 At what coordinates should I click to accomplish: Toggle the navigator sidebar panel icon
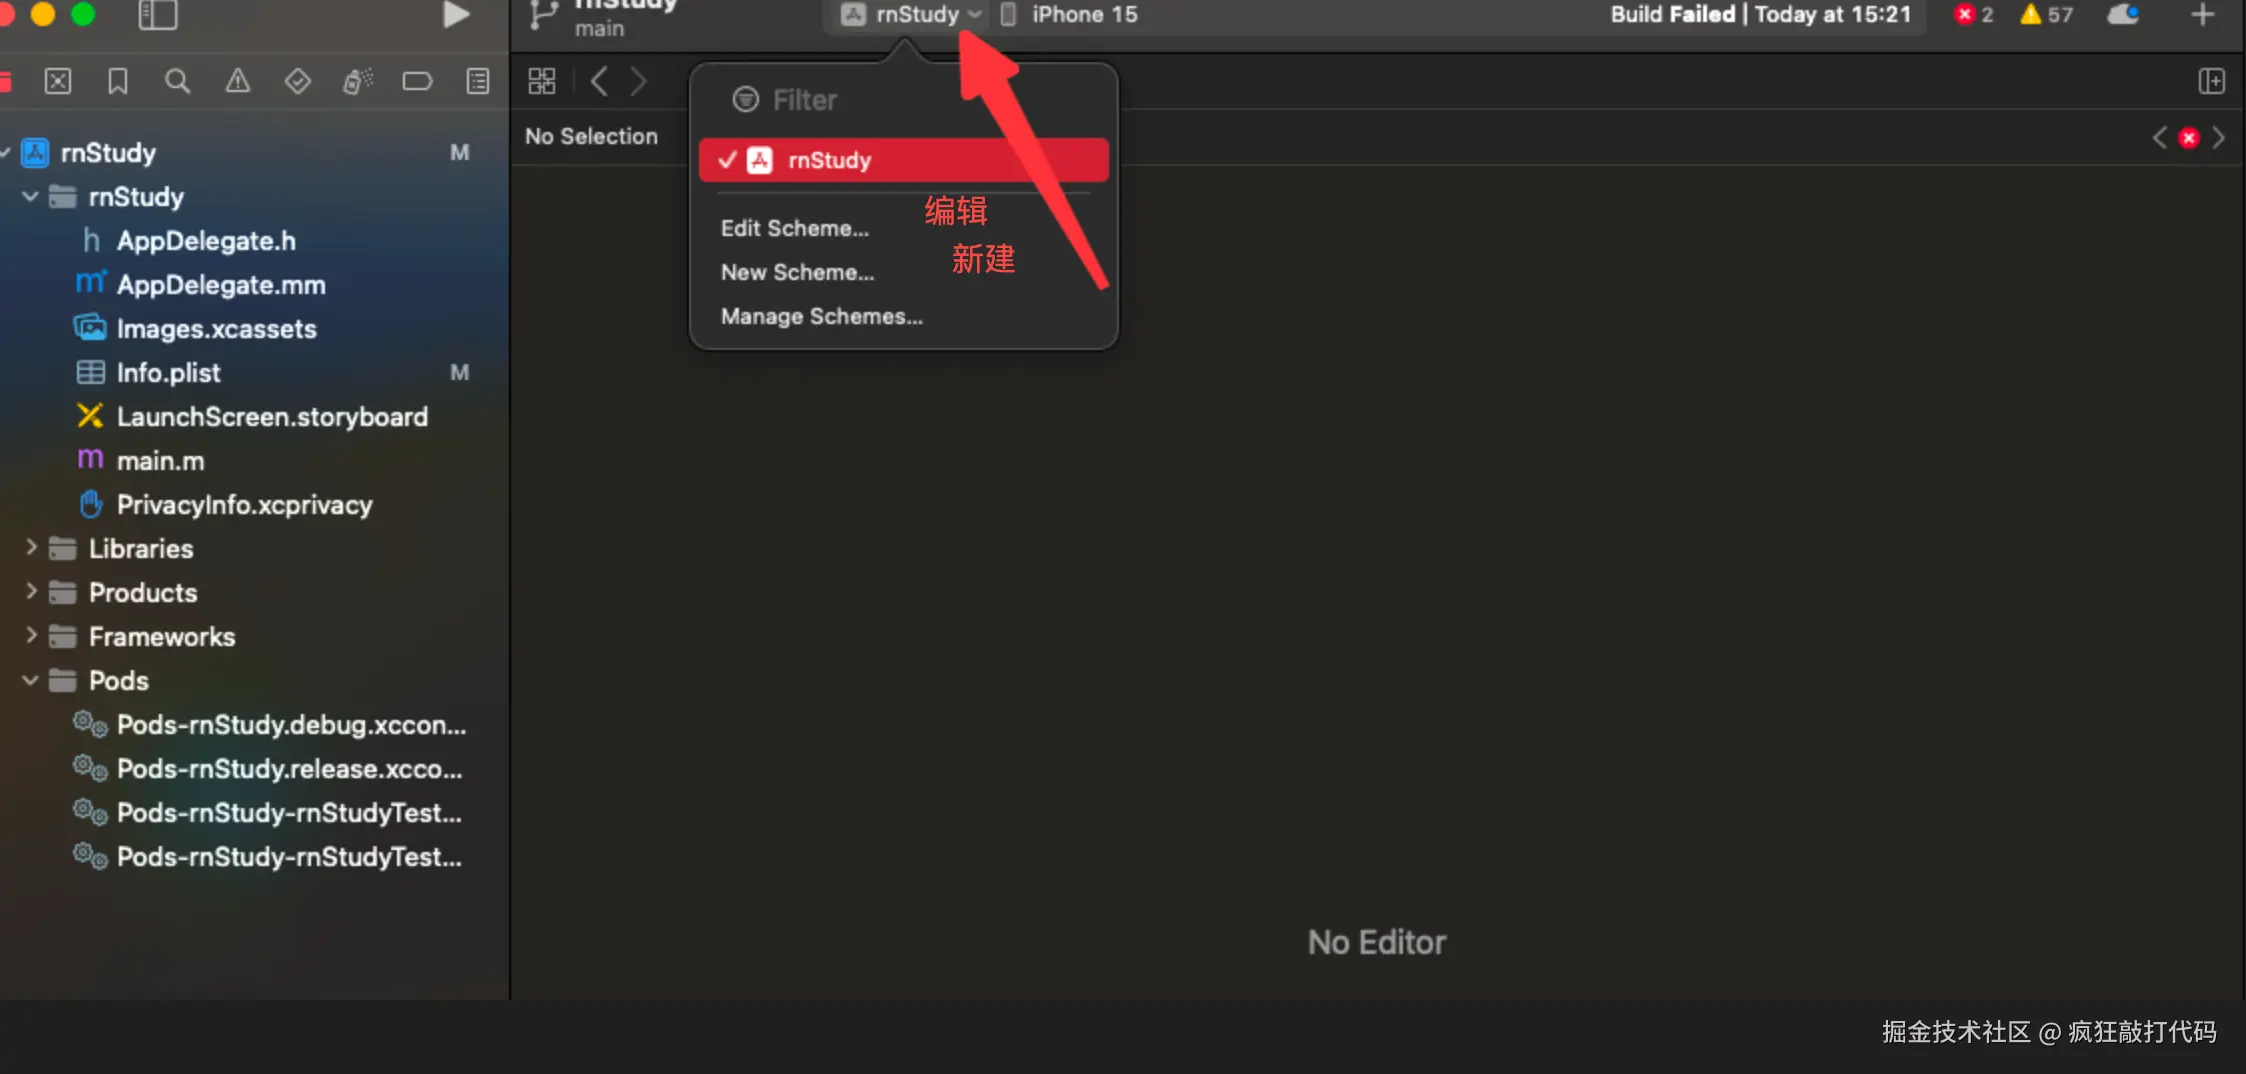click(x=157, y=15)
